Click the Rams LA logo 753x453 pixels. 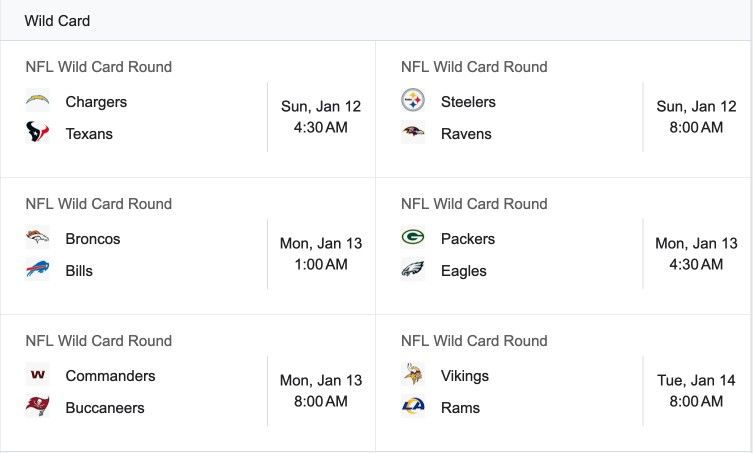tap(413, 406)
